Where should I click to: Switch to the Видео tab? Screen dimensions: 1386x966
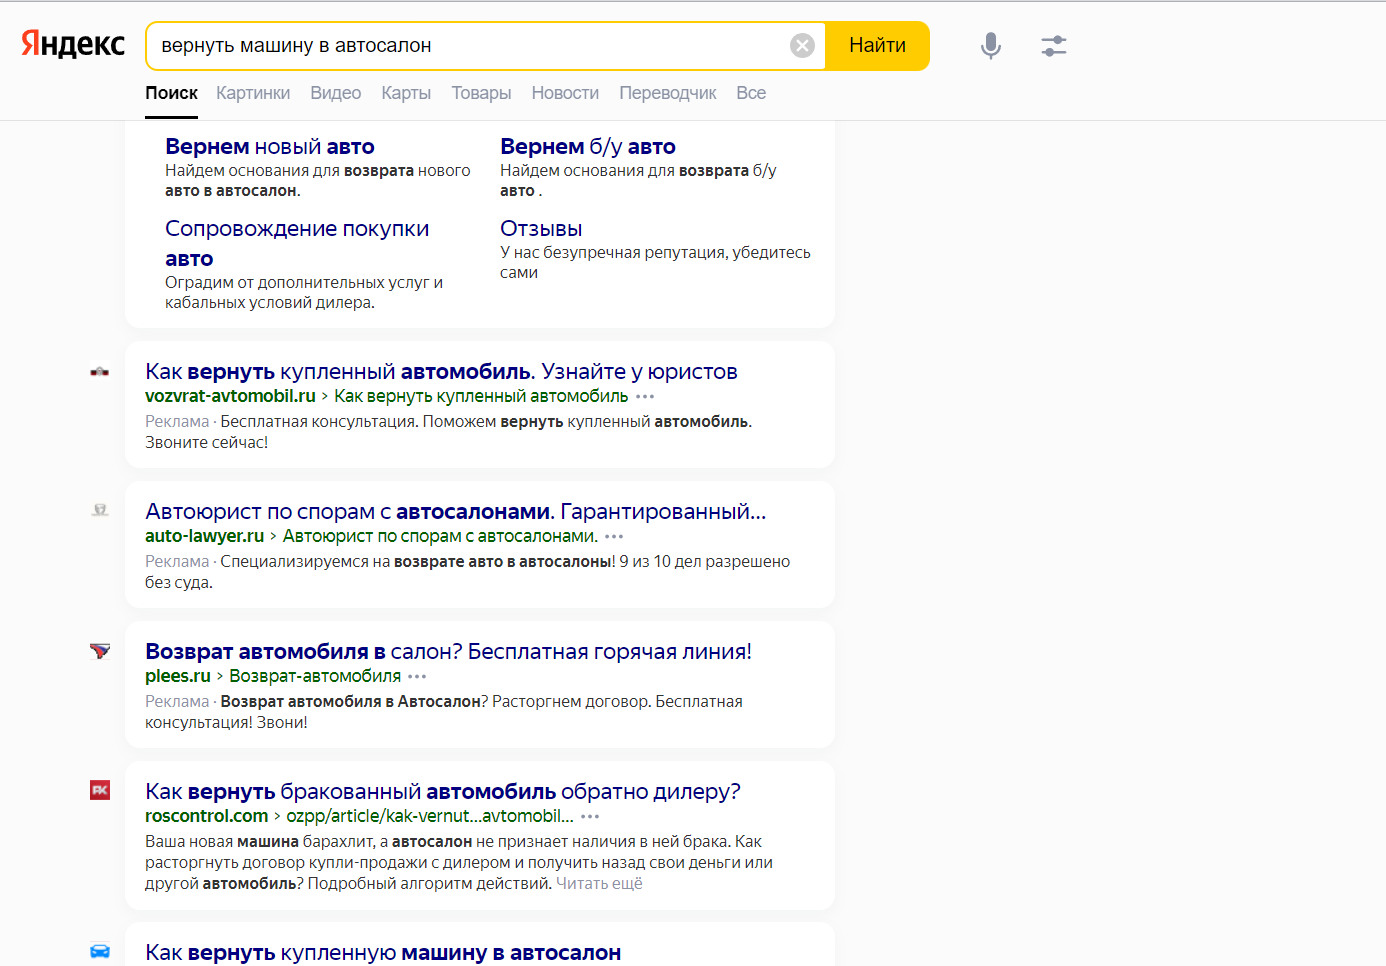[335, 93]
